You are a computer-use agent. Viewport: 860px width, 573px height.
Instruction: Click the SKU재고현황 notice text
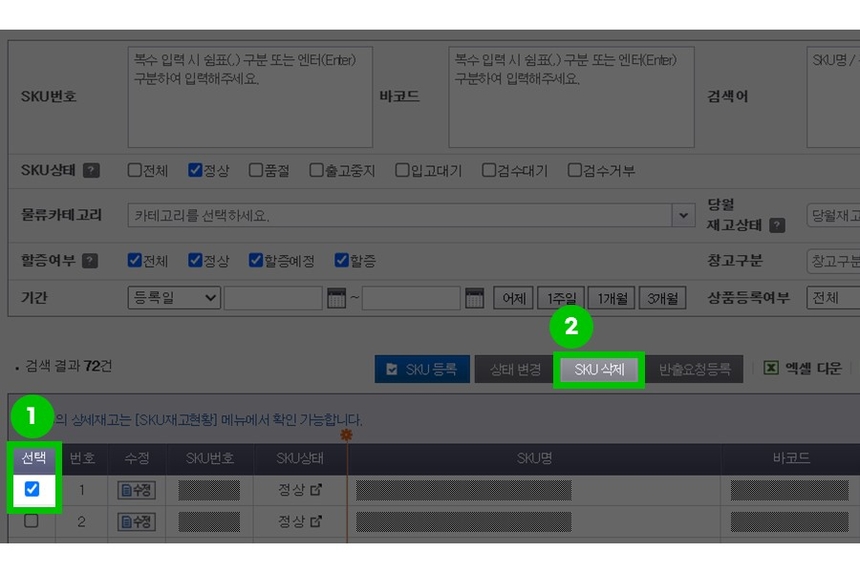tap(208, 420)
